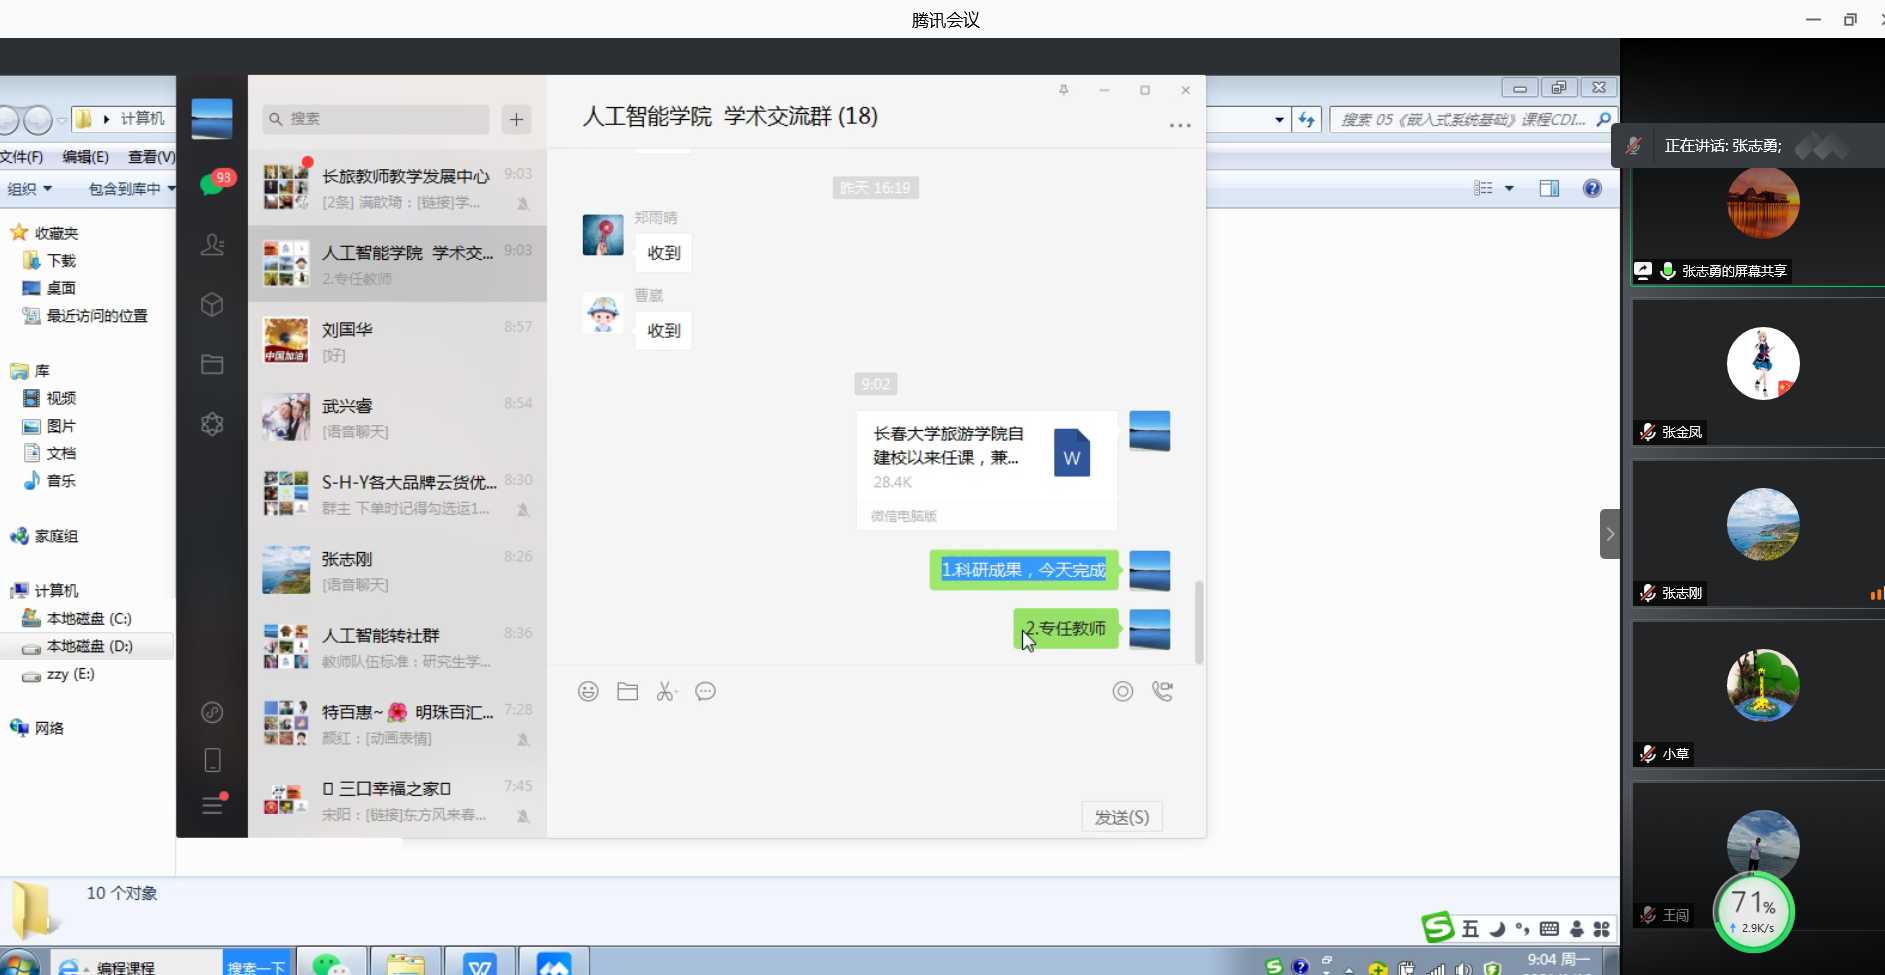
Task: Pin the WeChat window on top
Action: tap(1064, 90)
